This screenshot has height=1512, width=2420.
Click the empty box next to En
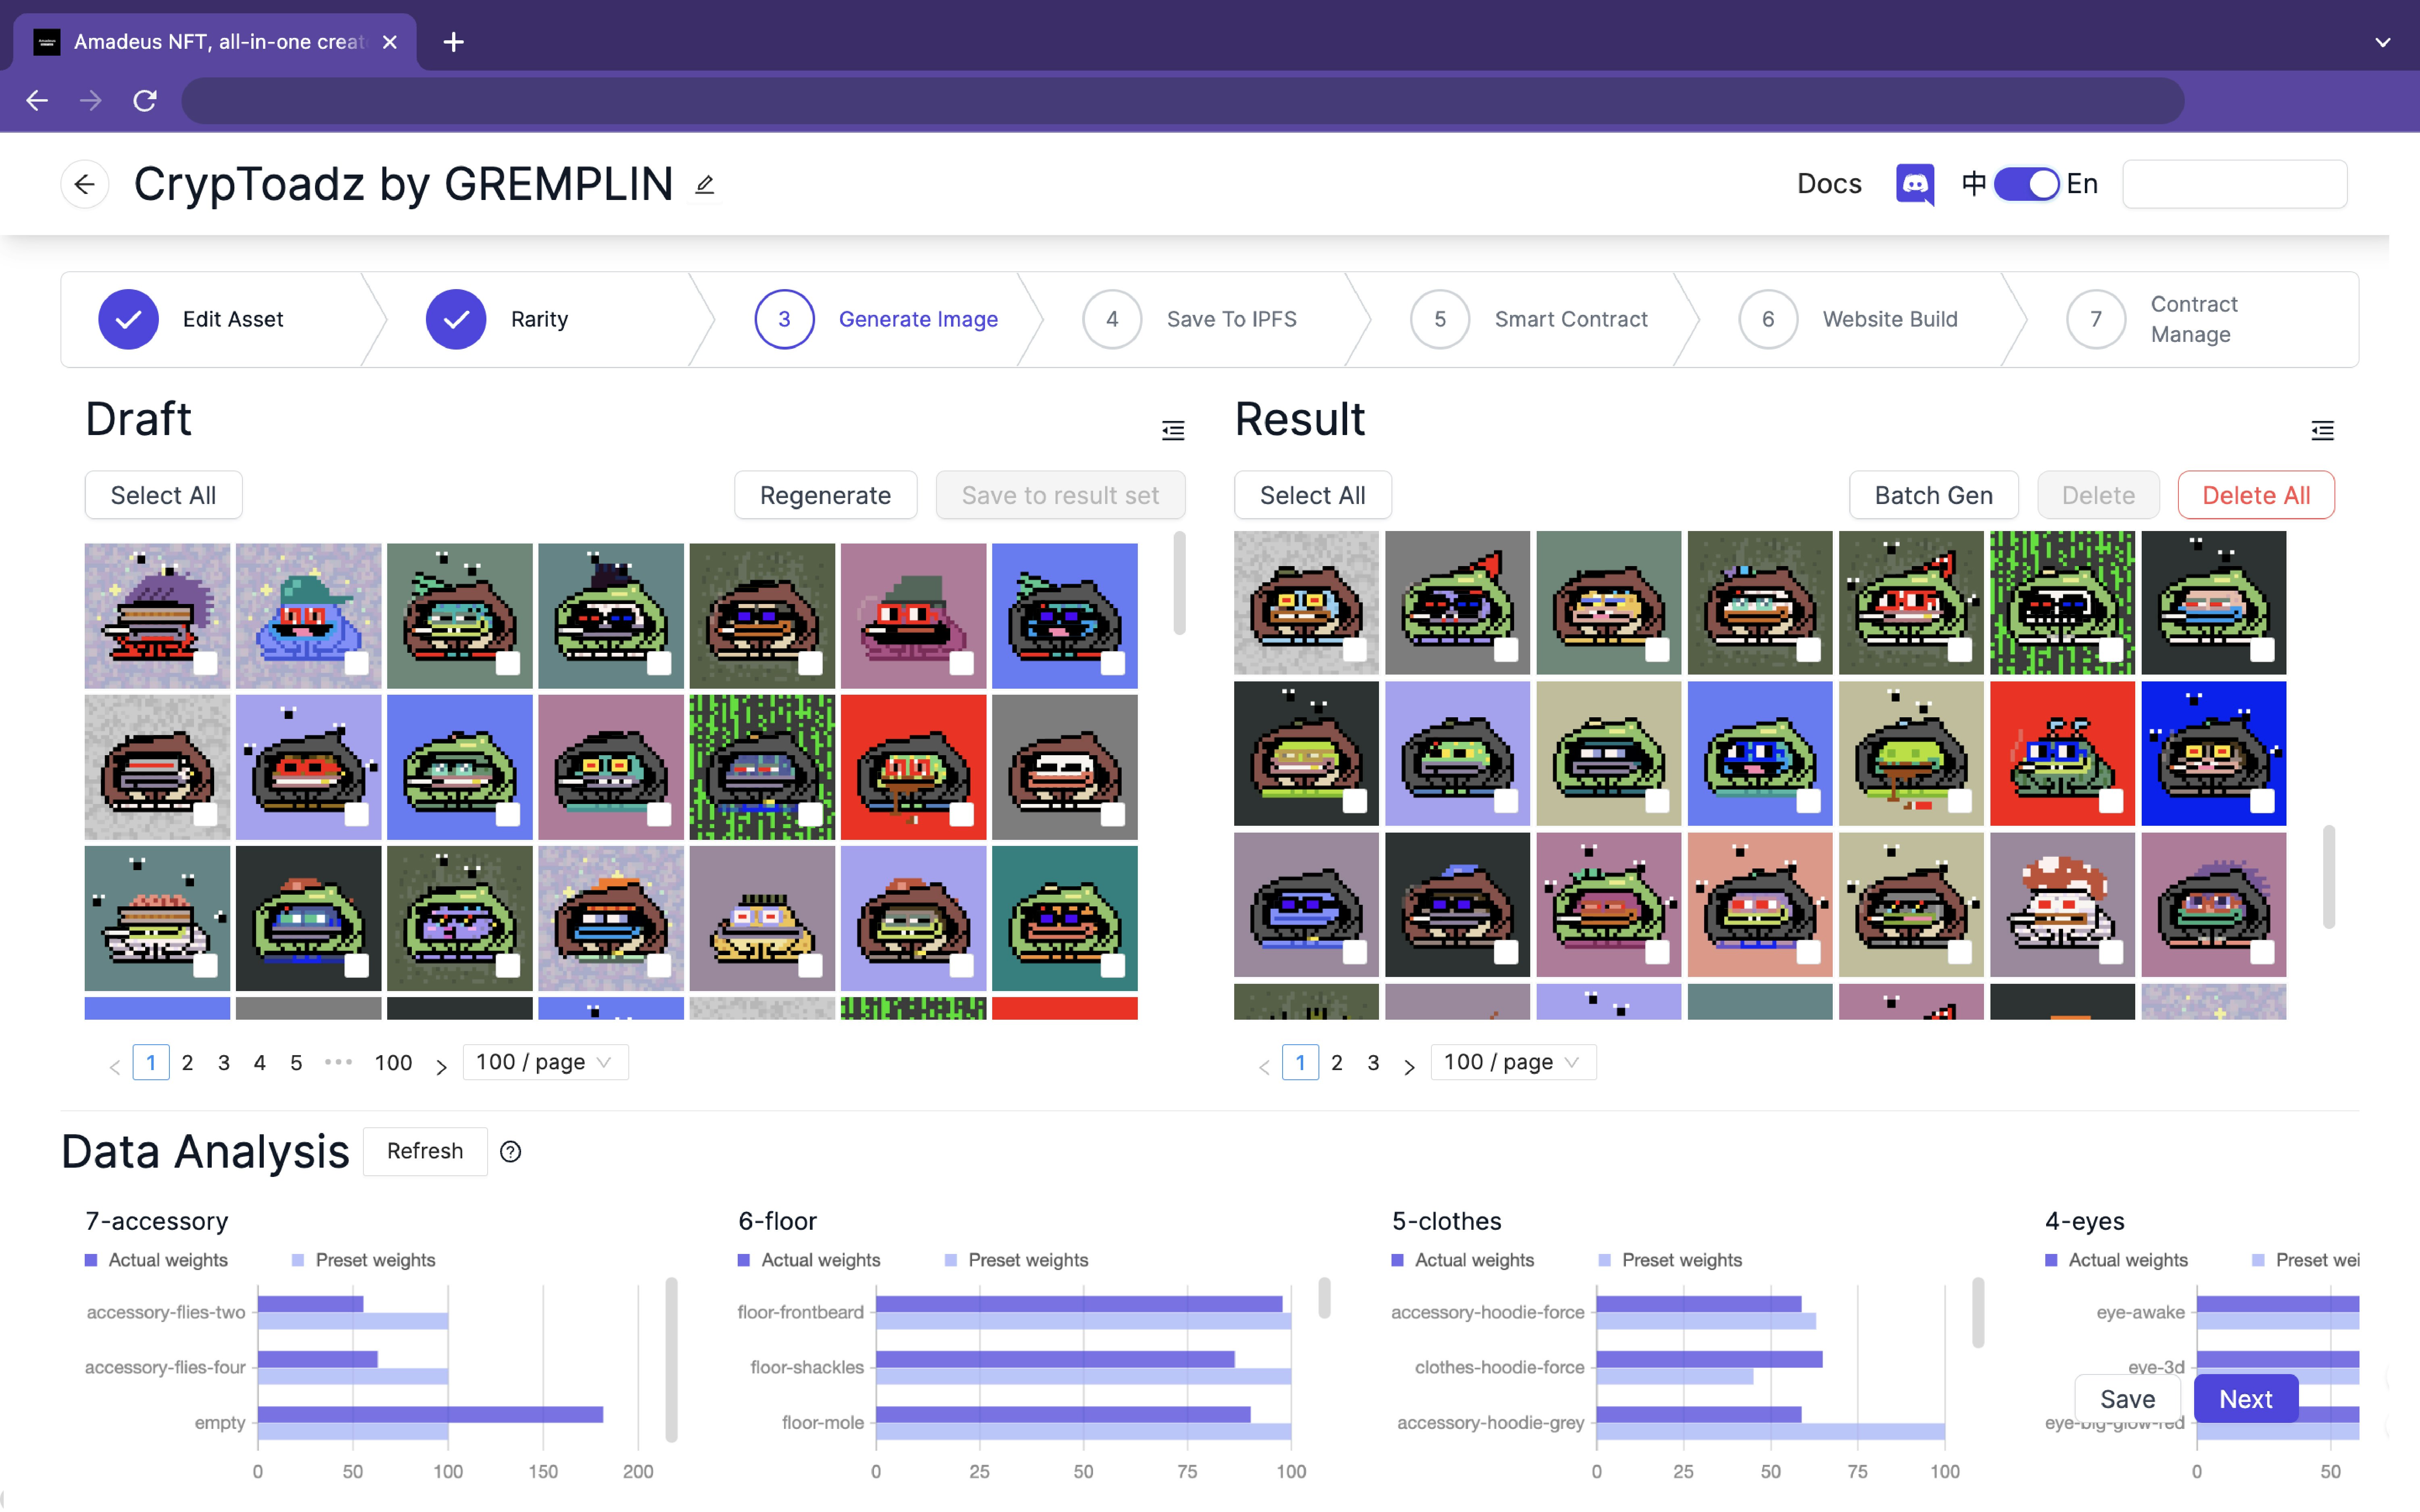click(2235, 184)
